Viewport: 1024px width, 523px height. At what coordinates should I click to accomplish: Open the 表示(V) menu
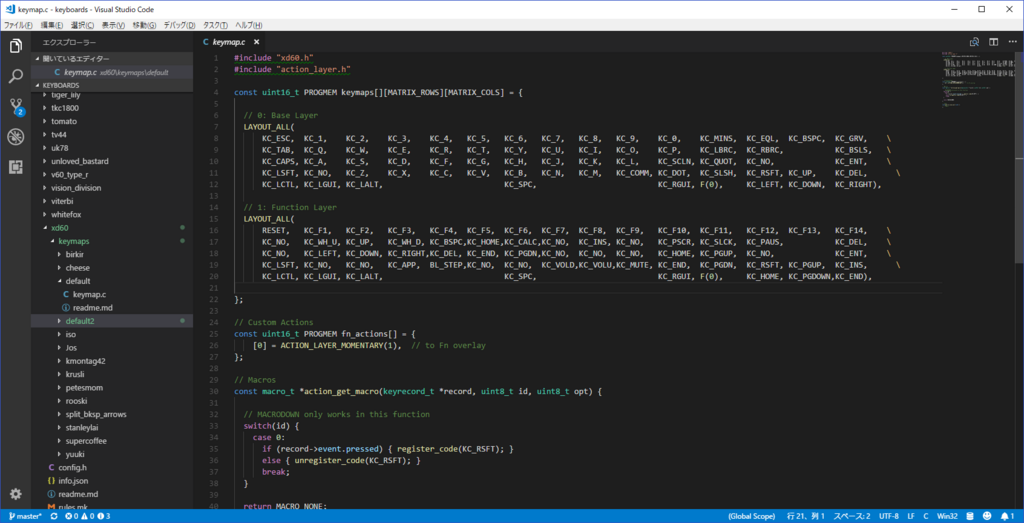[113, 25]
